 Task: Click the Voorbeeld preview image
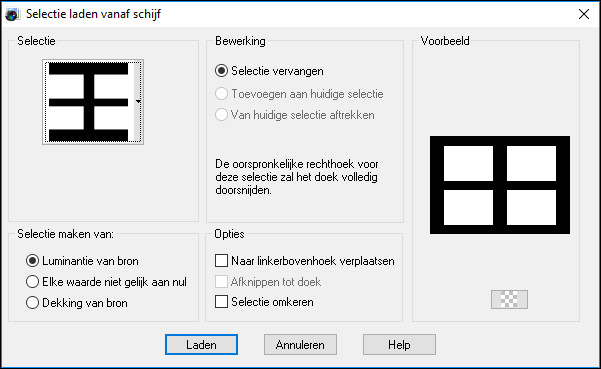(500, 185)
